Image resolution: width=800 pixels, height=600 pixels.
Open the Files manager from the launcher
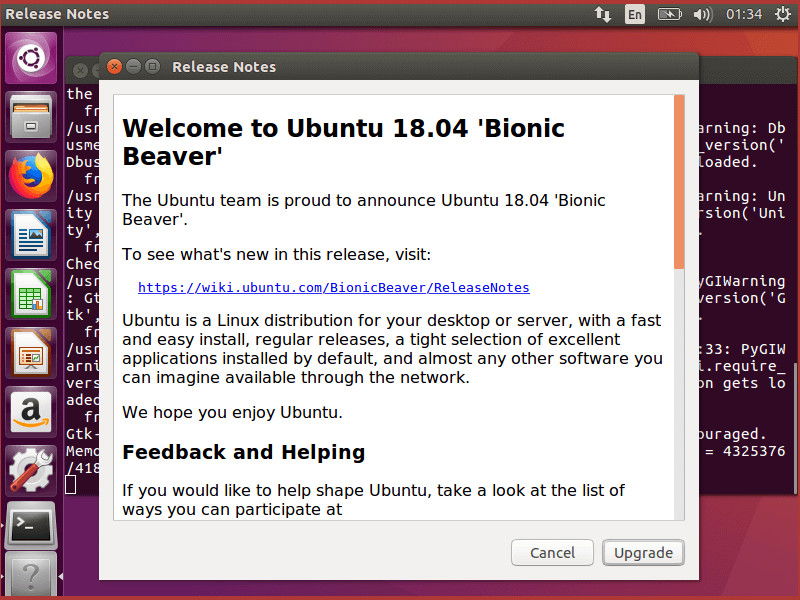(x=31, y=117)
